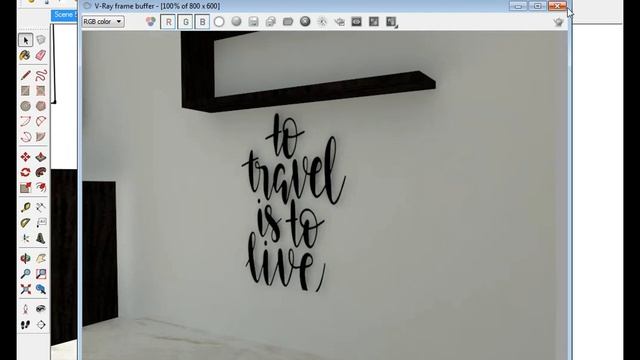Viewport: 640px width, 360px height.
Task: Select the red Rotate tool
Action: (25, 172)
